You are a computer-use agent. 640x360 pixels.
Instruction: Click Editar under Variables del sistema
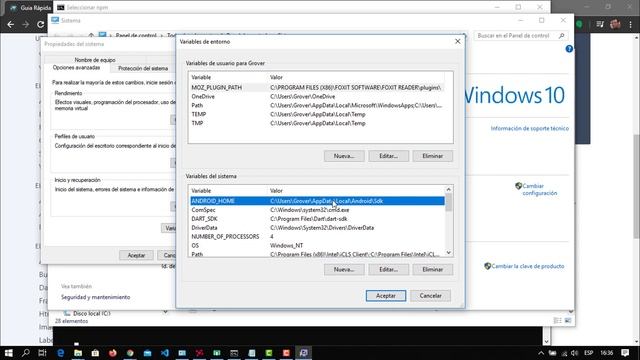point(388,269)
